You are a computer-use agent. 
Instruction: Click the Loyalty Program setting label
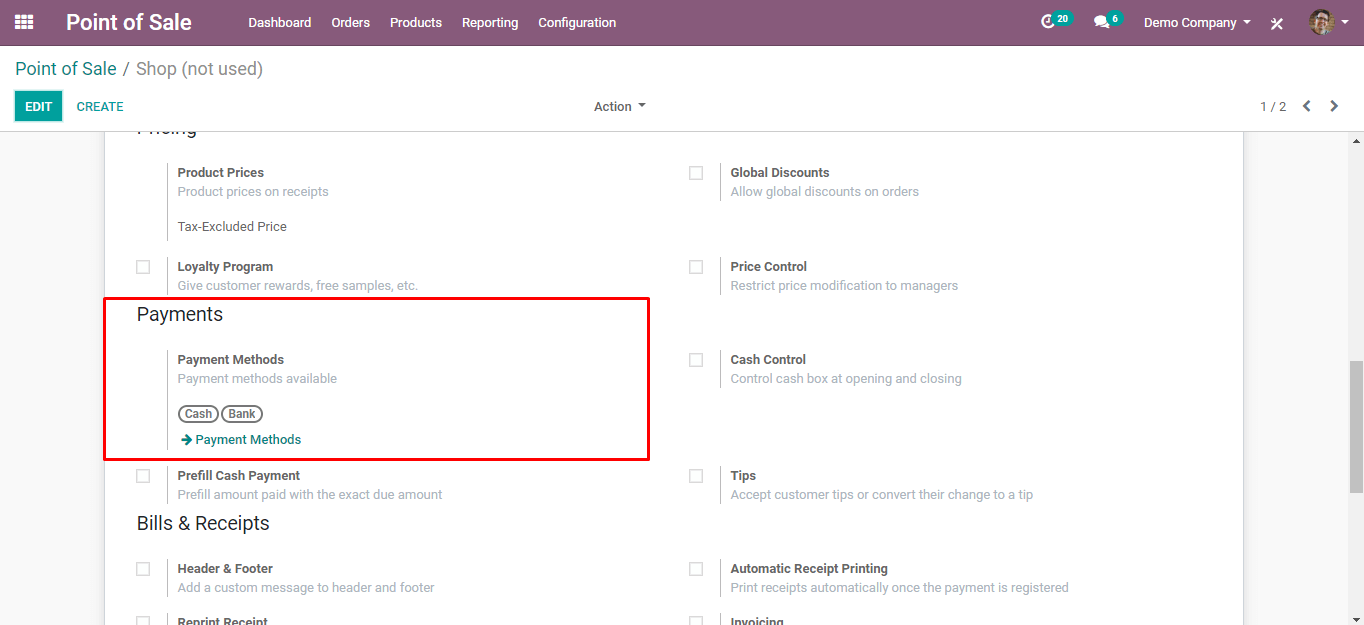(225, 267)
